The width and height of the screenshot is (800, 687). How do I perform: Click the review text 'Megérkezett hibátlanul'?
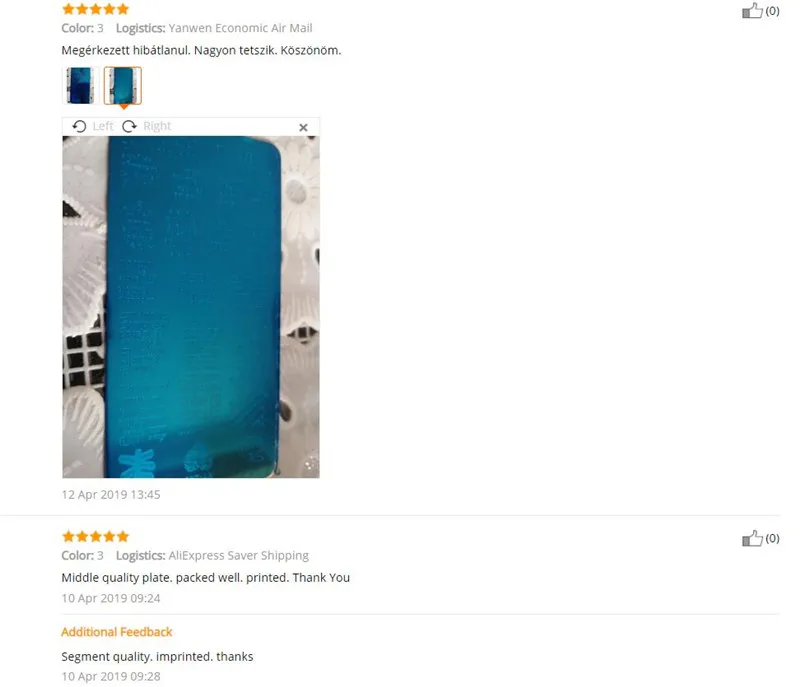click(126, 50)
